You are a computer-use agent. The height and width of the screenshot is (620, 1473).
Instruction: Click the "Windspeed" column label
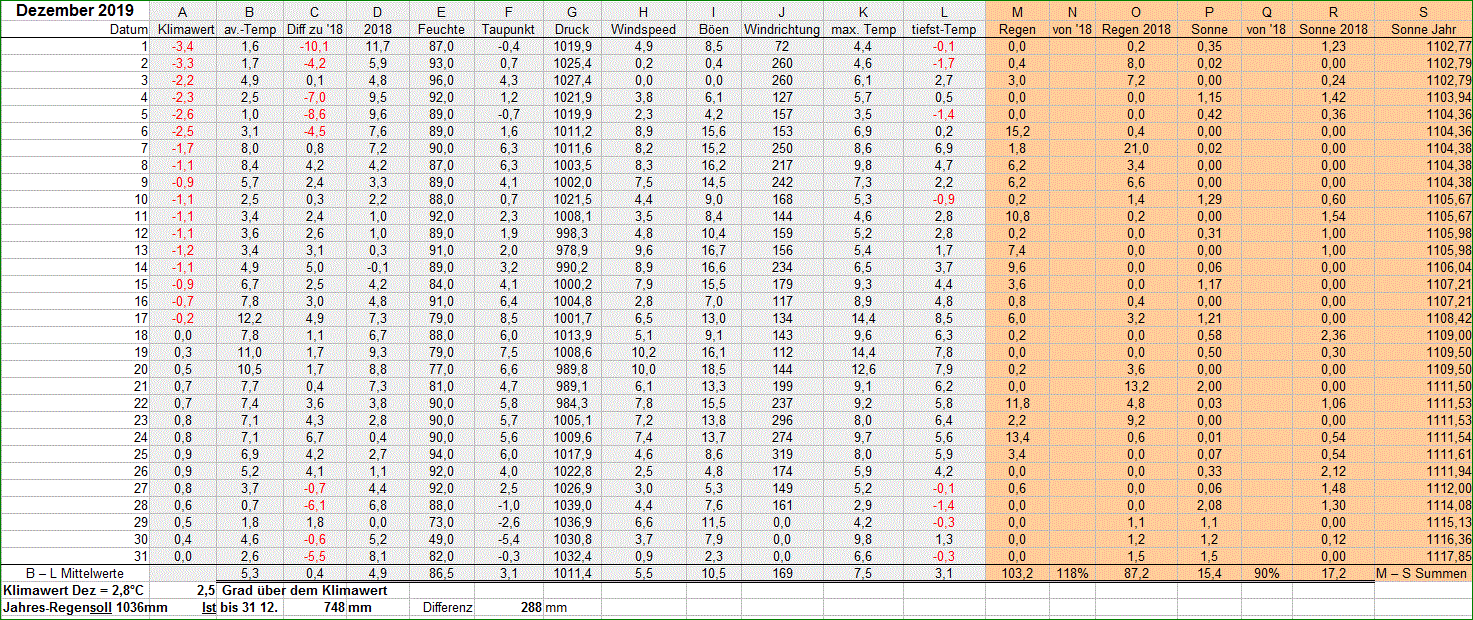(643, 30)
